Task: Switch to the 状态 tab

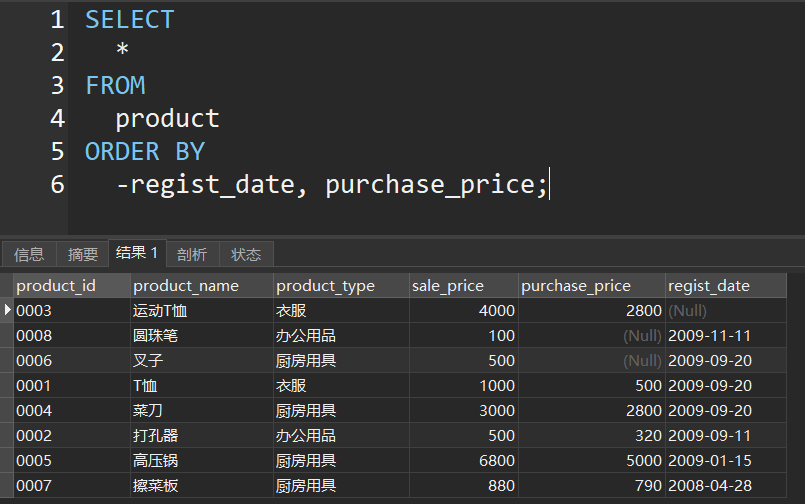Action: click(x=246, y=254)
